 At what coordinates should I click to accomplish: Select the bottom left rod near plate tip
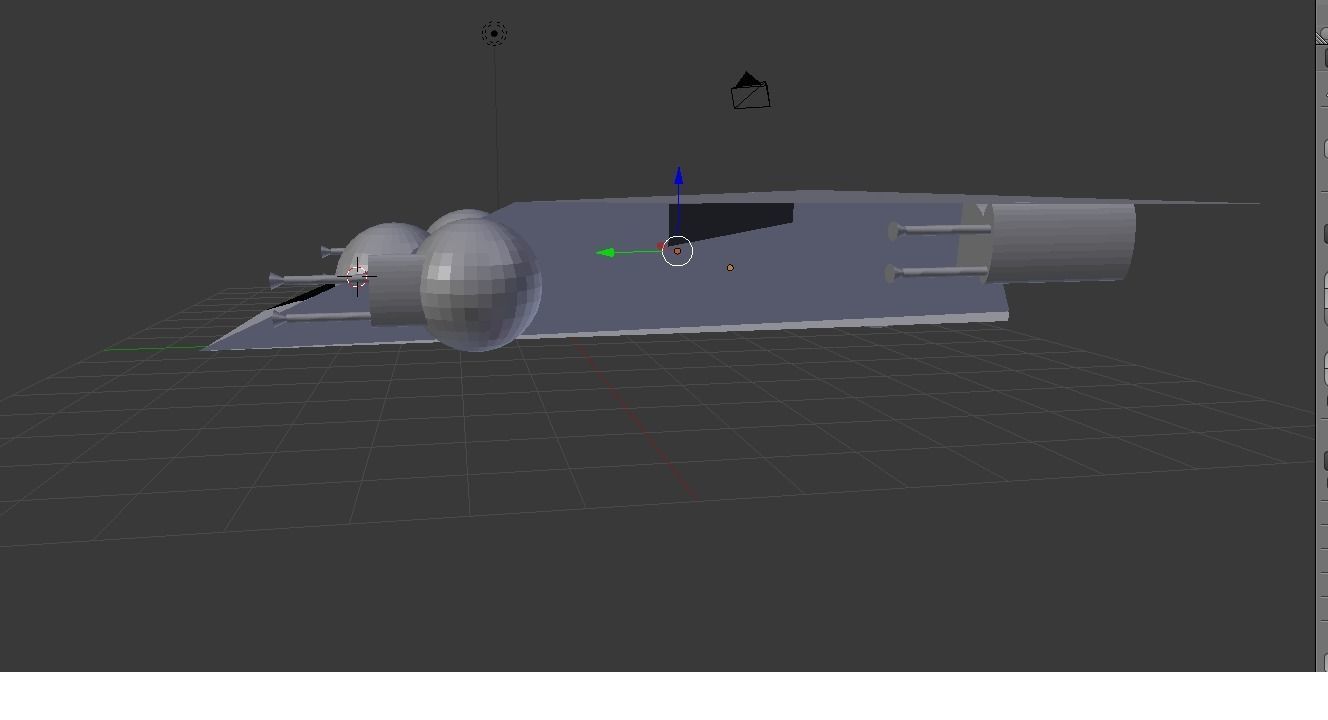[x=321, y=316]
